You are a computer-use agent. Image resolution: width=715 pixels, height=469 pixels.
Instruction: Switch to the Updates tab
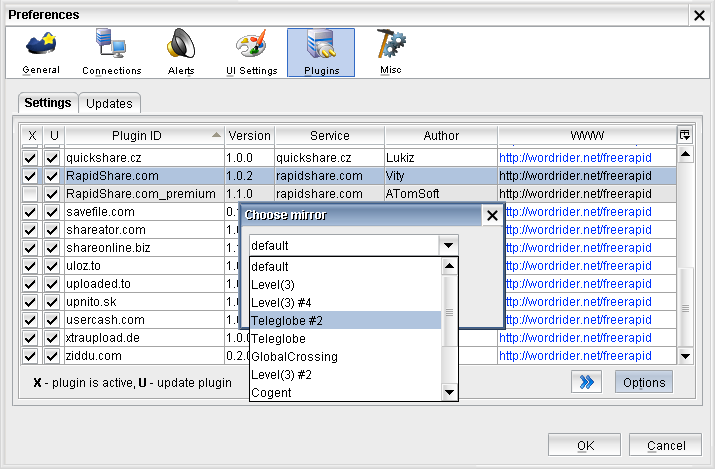point(109,103)
